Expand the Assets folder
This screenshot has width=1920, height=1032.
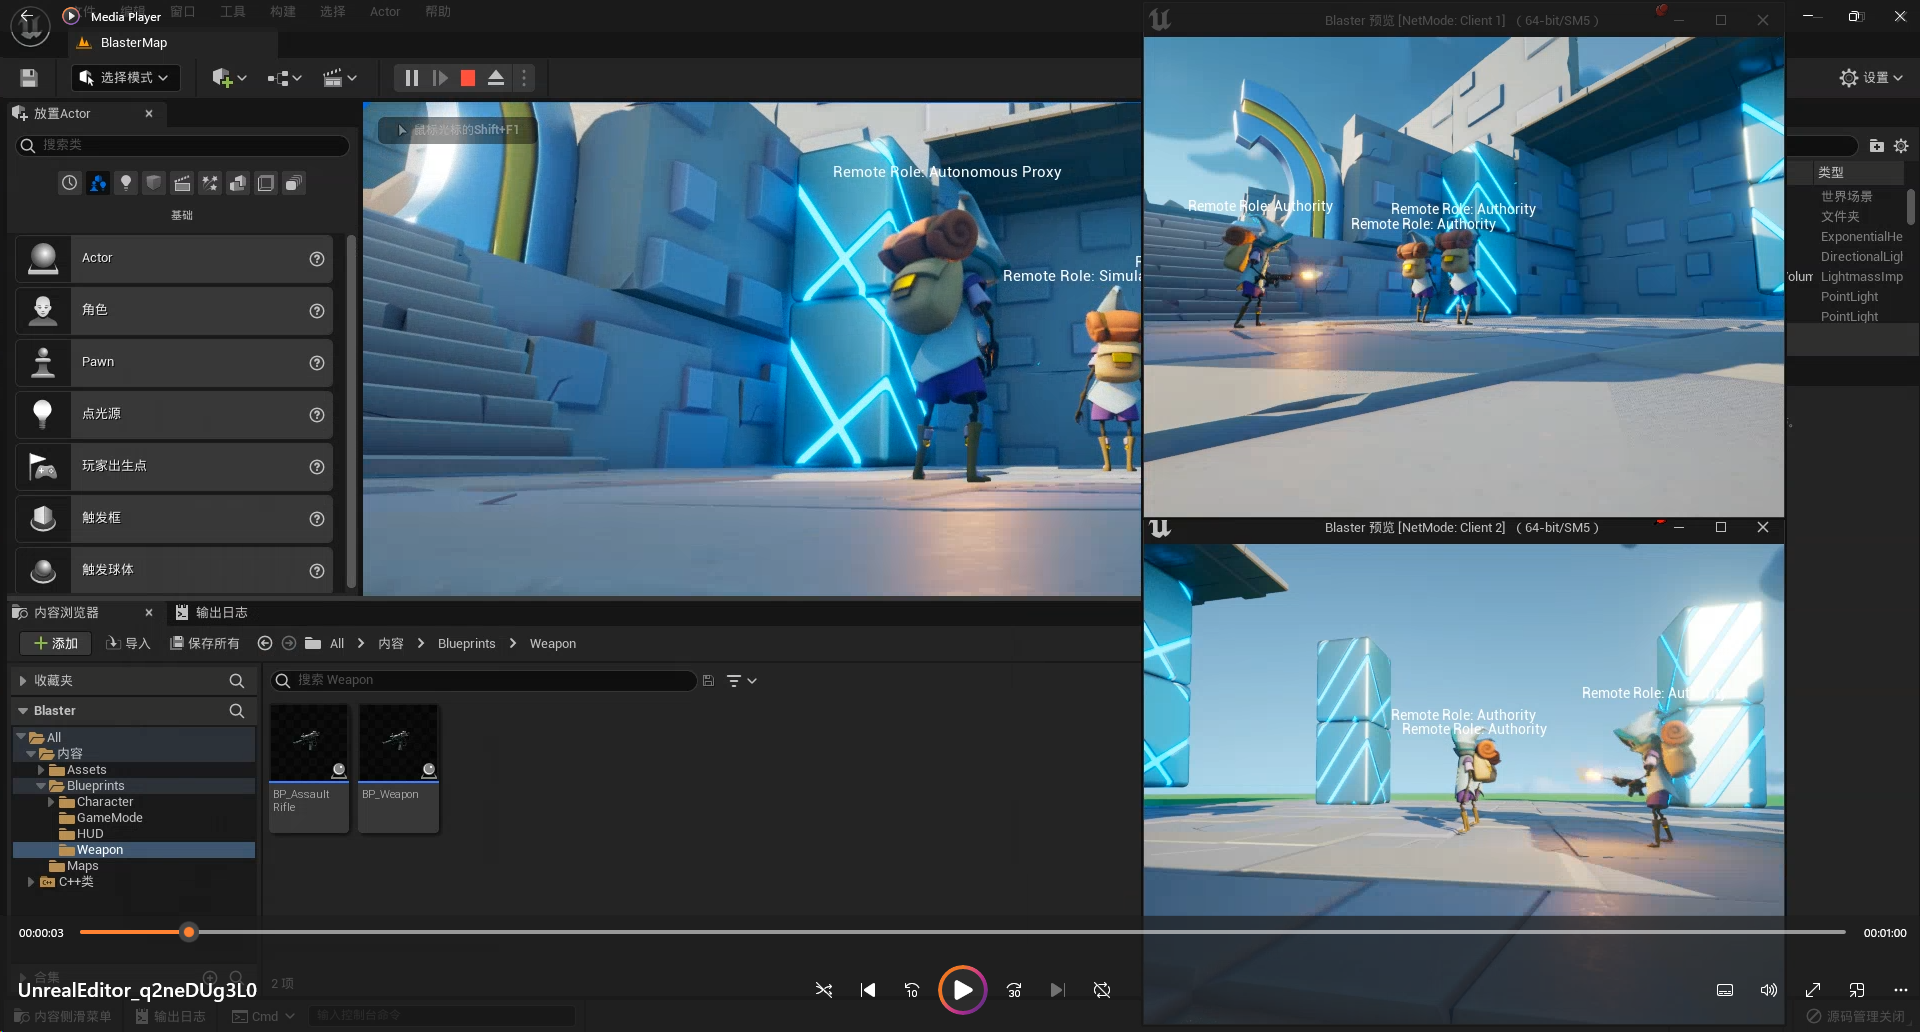pyautogui.click(x=41, y=770)
